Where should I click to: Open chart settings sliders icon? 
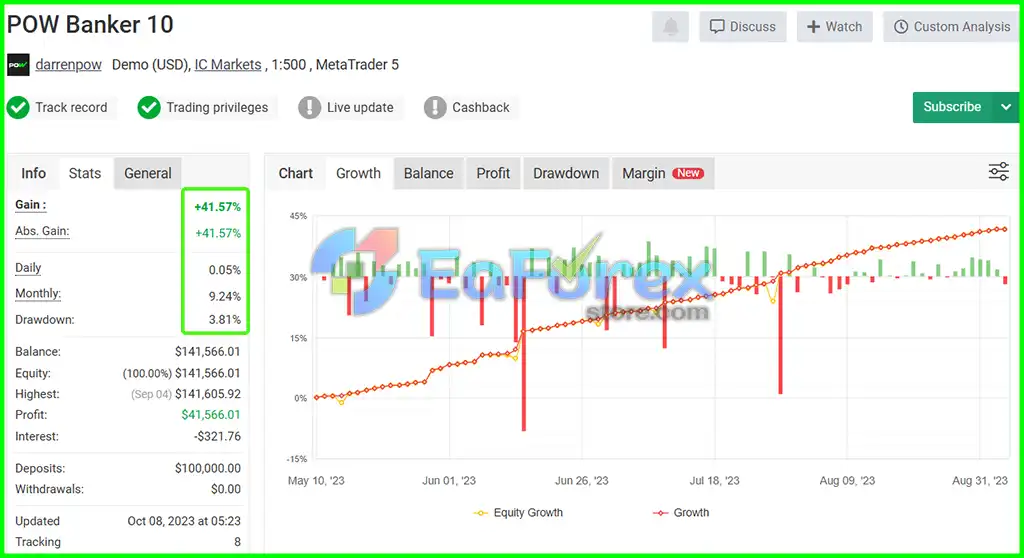[x=999, y=172]
